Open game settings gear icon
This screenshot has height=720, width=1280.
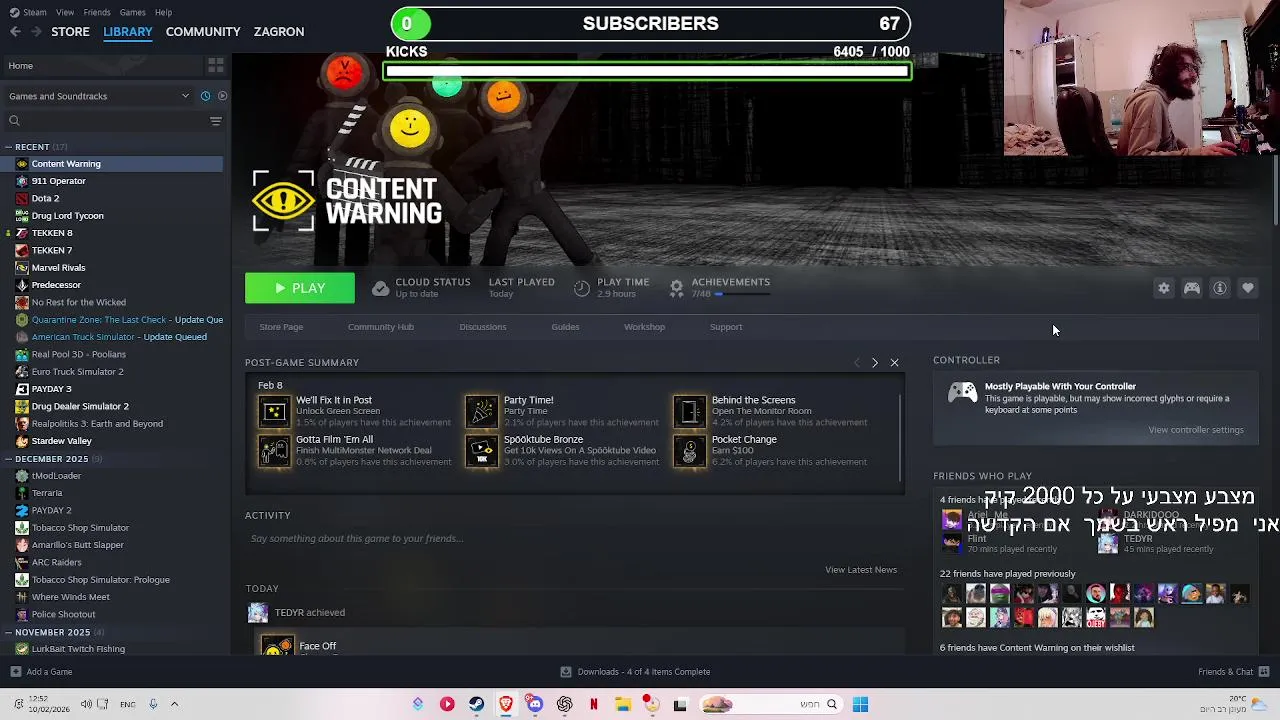click(1164, 288)
